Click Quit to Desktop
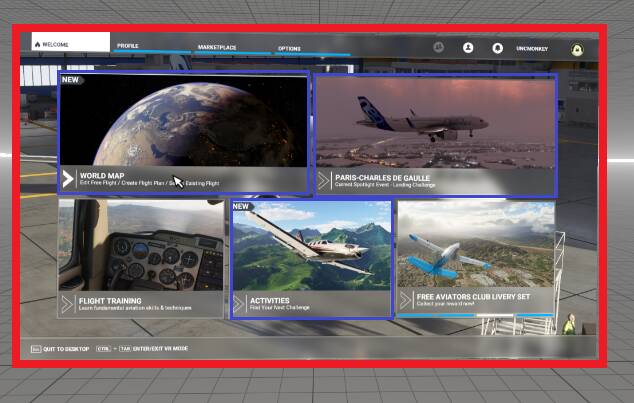The image size is (634, 403). coord(66,349)
